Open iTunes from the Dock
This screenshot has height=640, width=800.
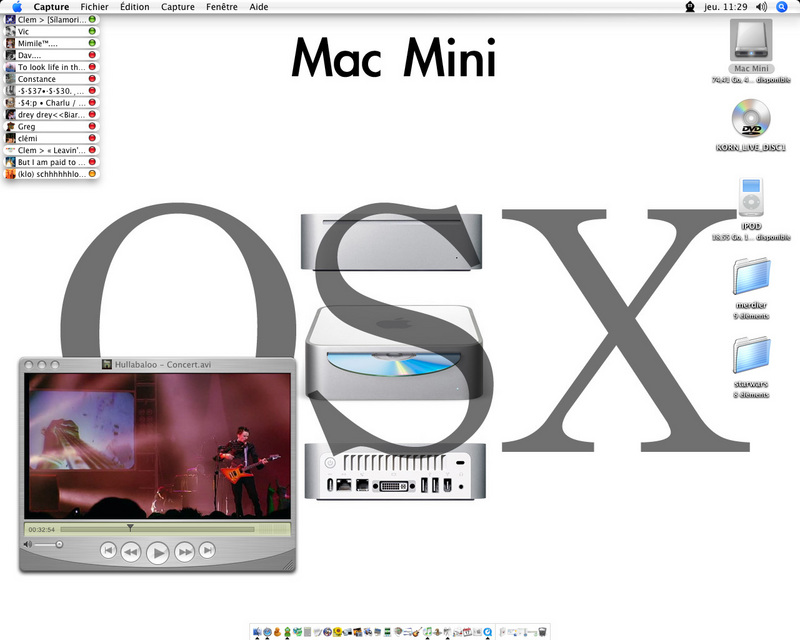428,632
